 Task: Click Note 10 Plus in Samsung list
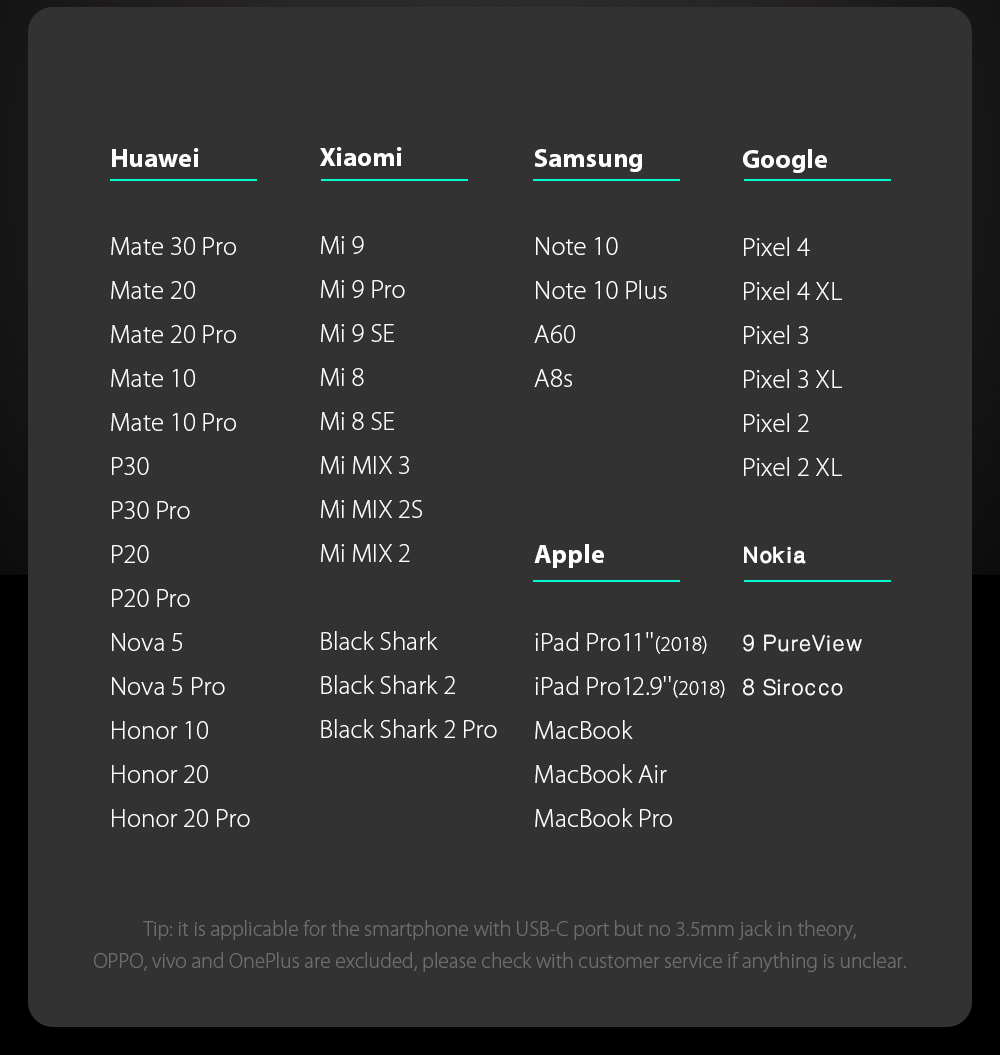coord(601,291)
